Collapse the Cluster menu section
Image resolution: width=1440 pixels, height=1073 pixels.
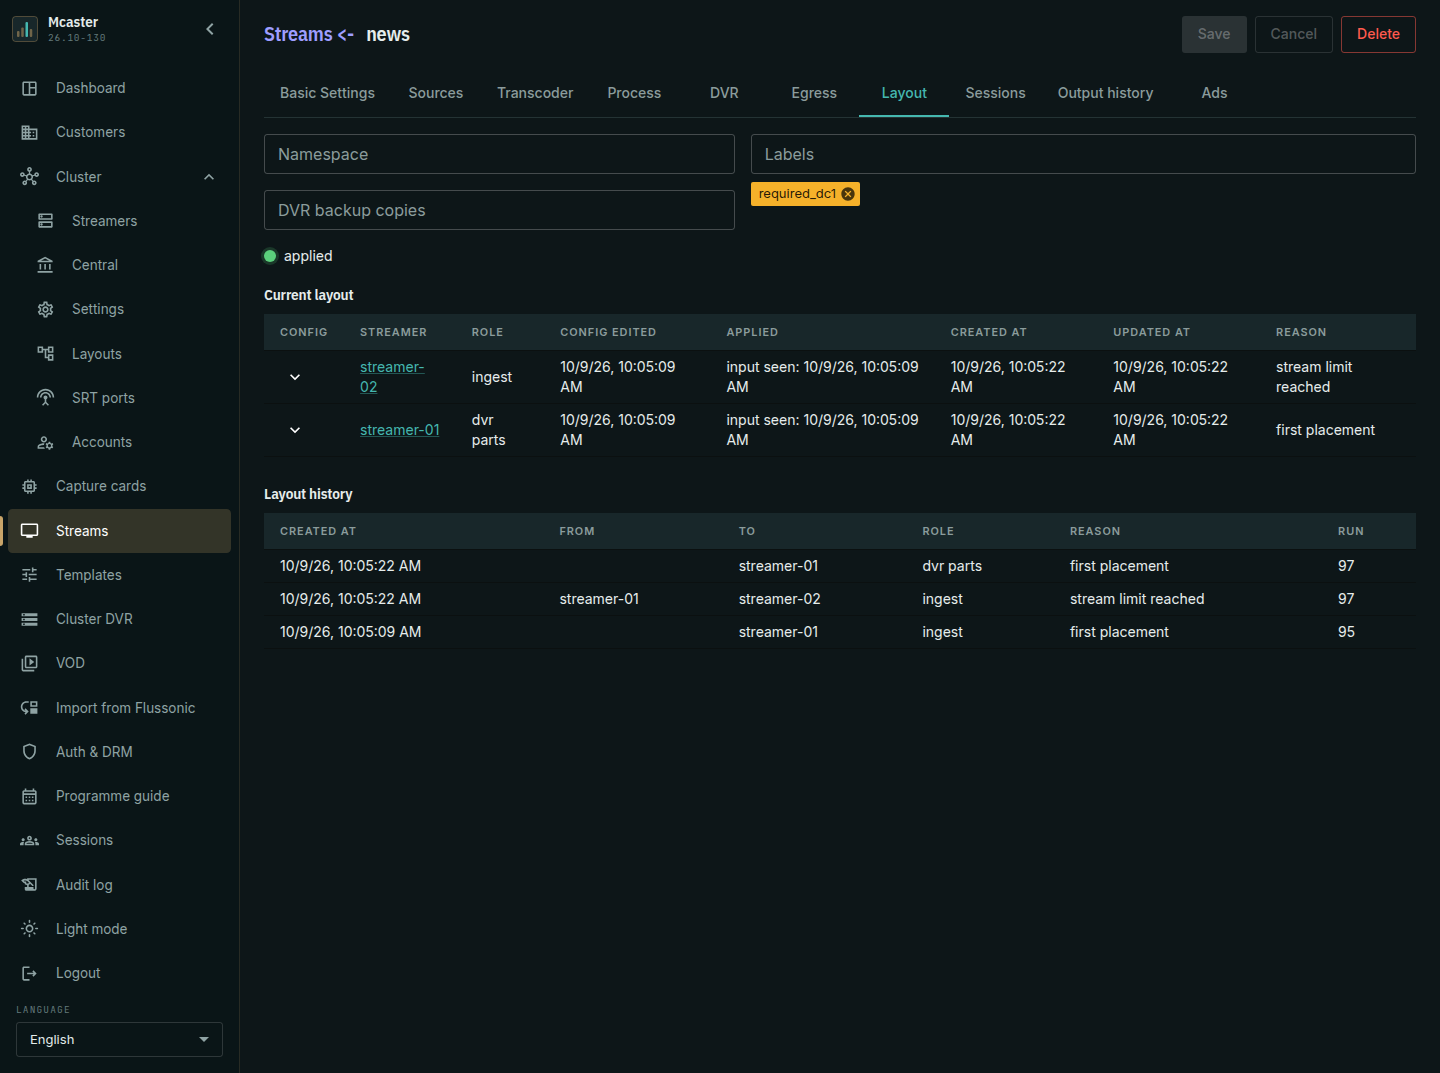209,177
